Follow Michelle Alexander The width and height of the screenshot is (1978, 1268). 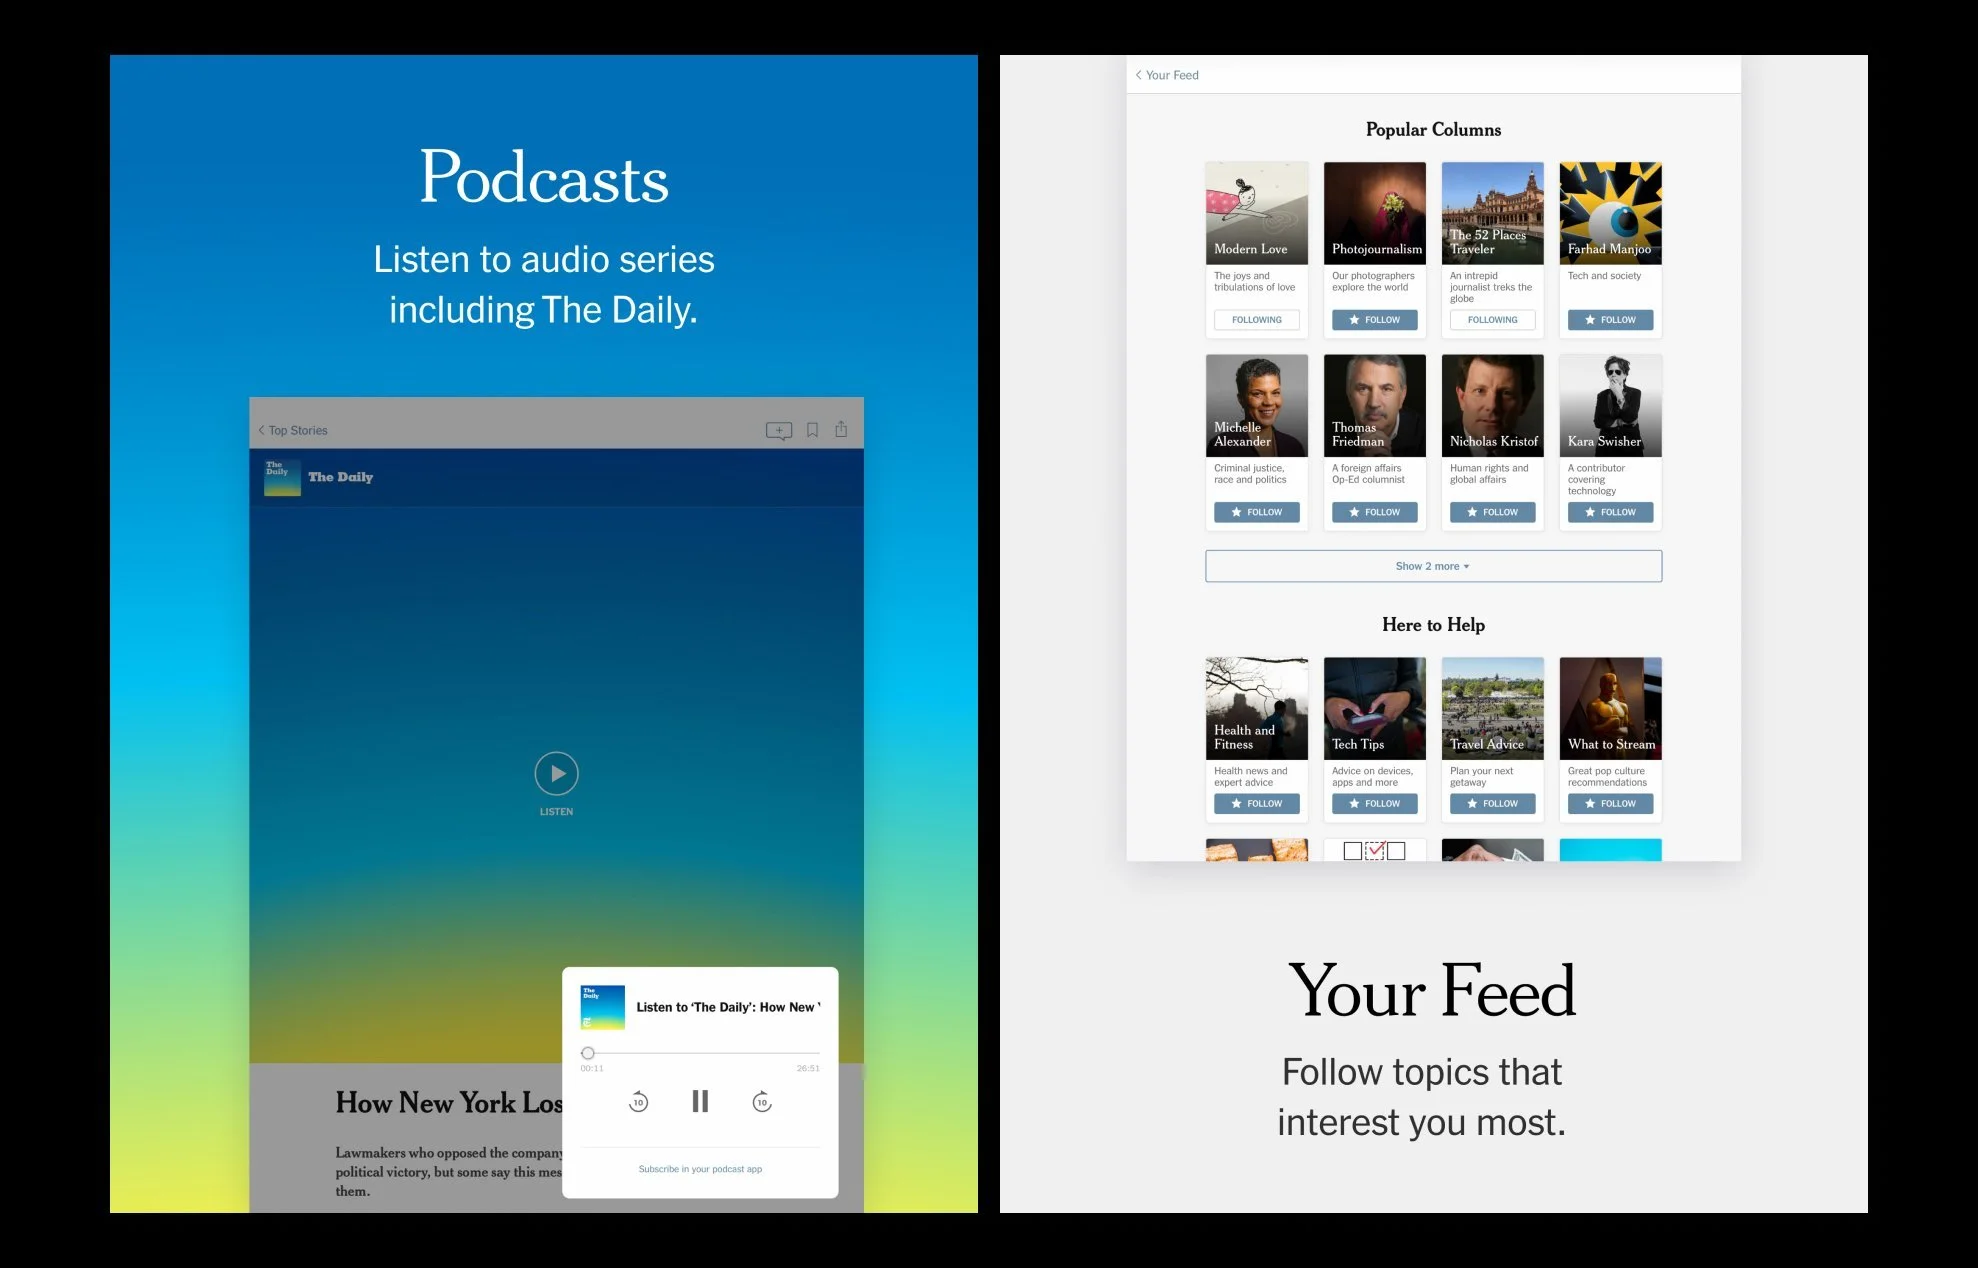[x=1257, y=512]
